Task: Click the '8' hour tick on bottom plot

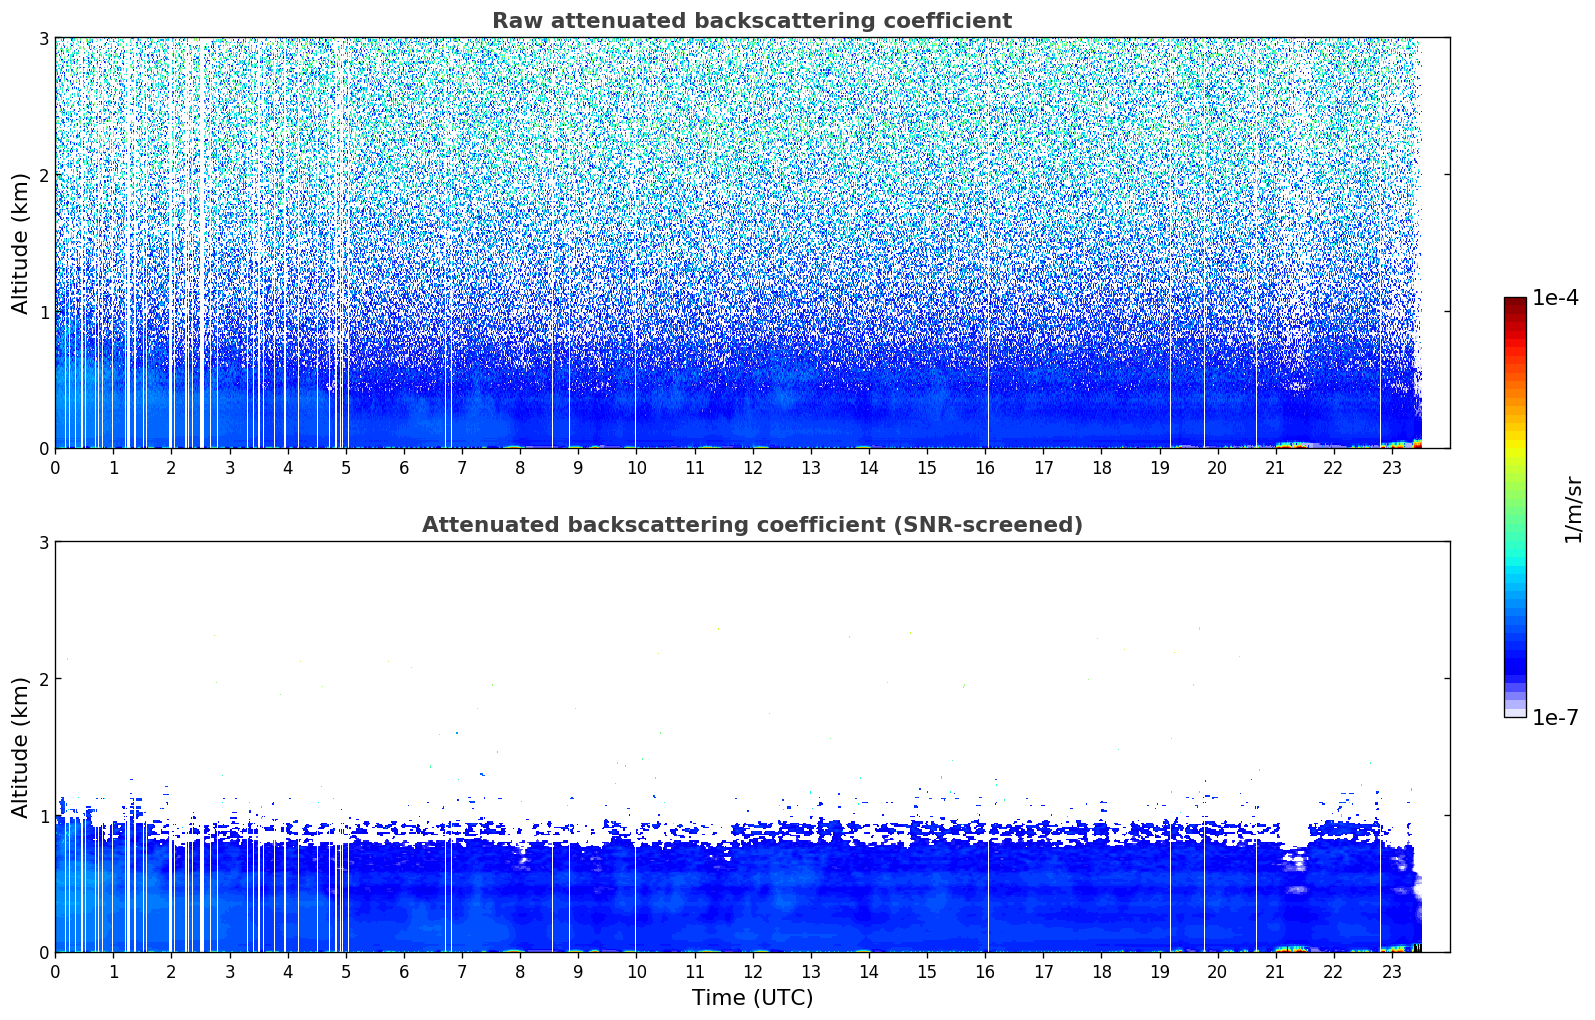Action: pyautogui.click(x=520, y=972)
